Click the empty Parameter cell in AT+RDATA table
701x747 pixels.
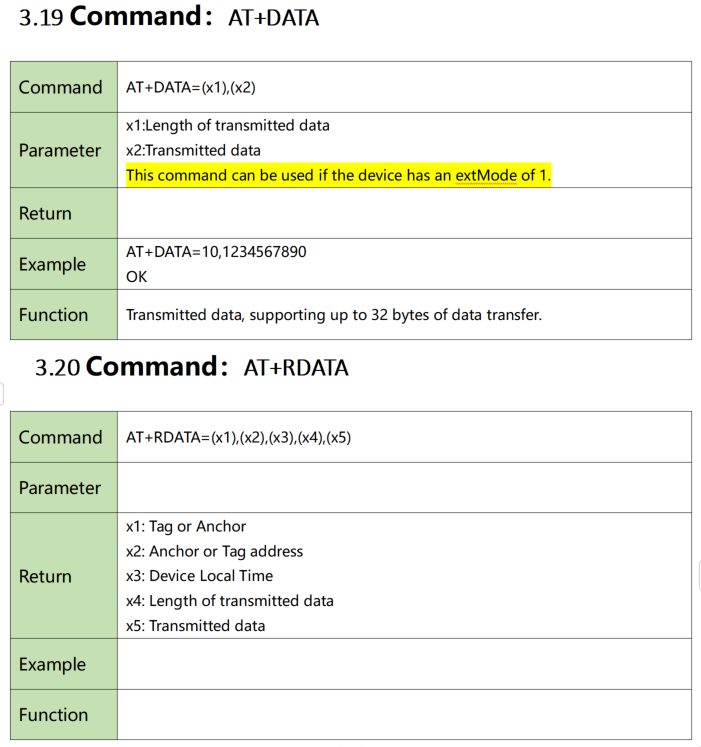404,487
